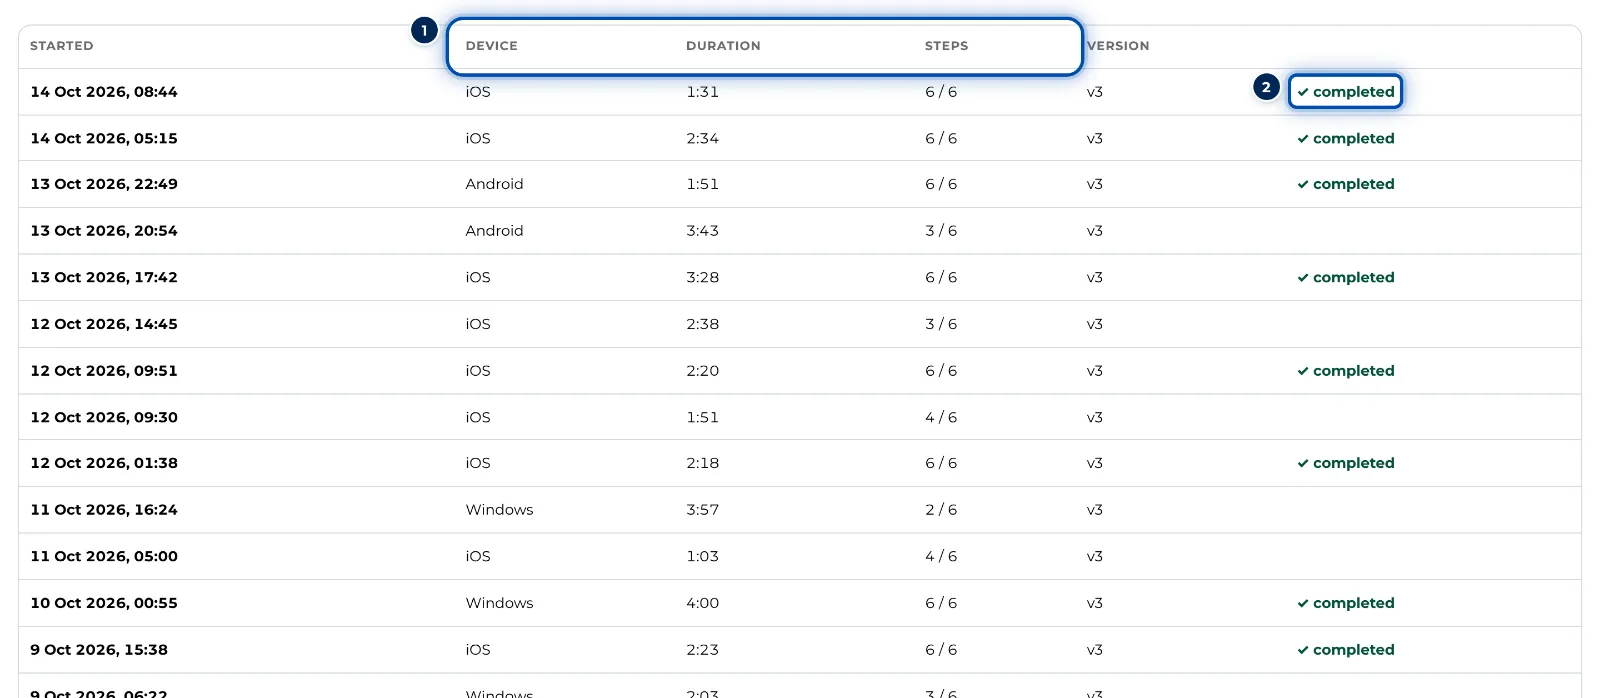The width and height of the screenshot is (1600, 698).
Task: Click the duration 3:28 cell
Action: (702, 277)
